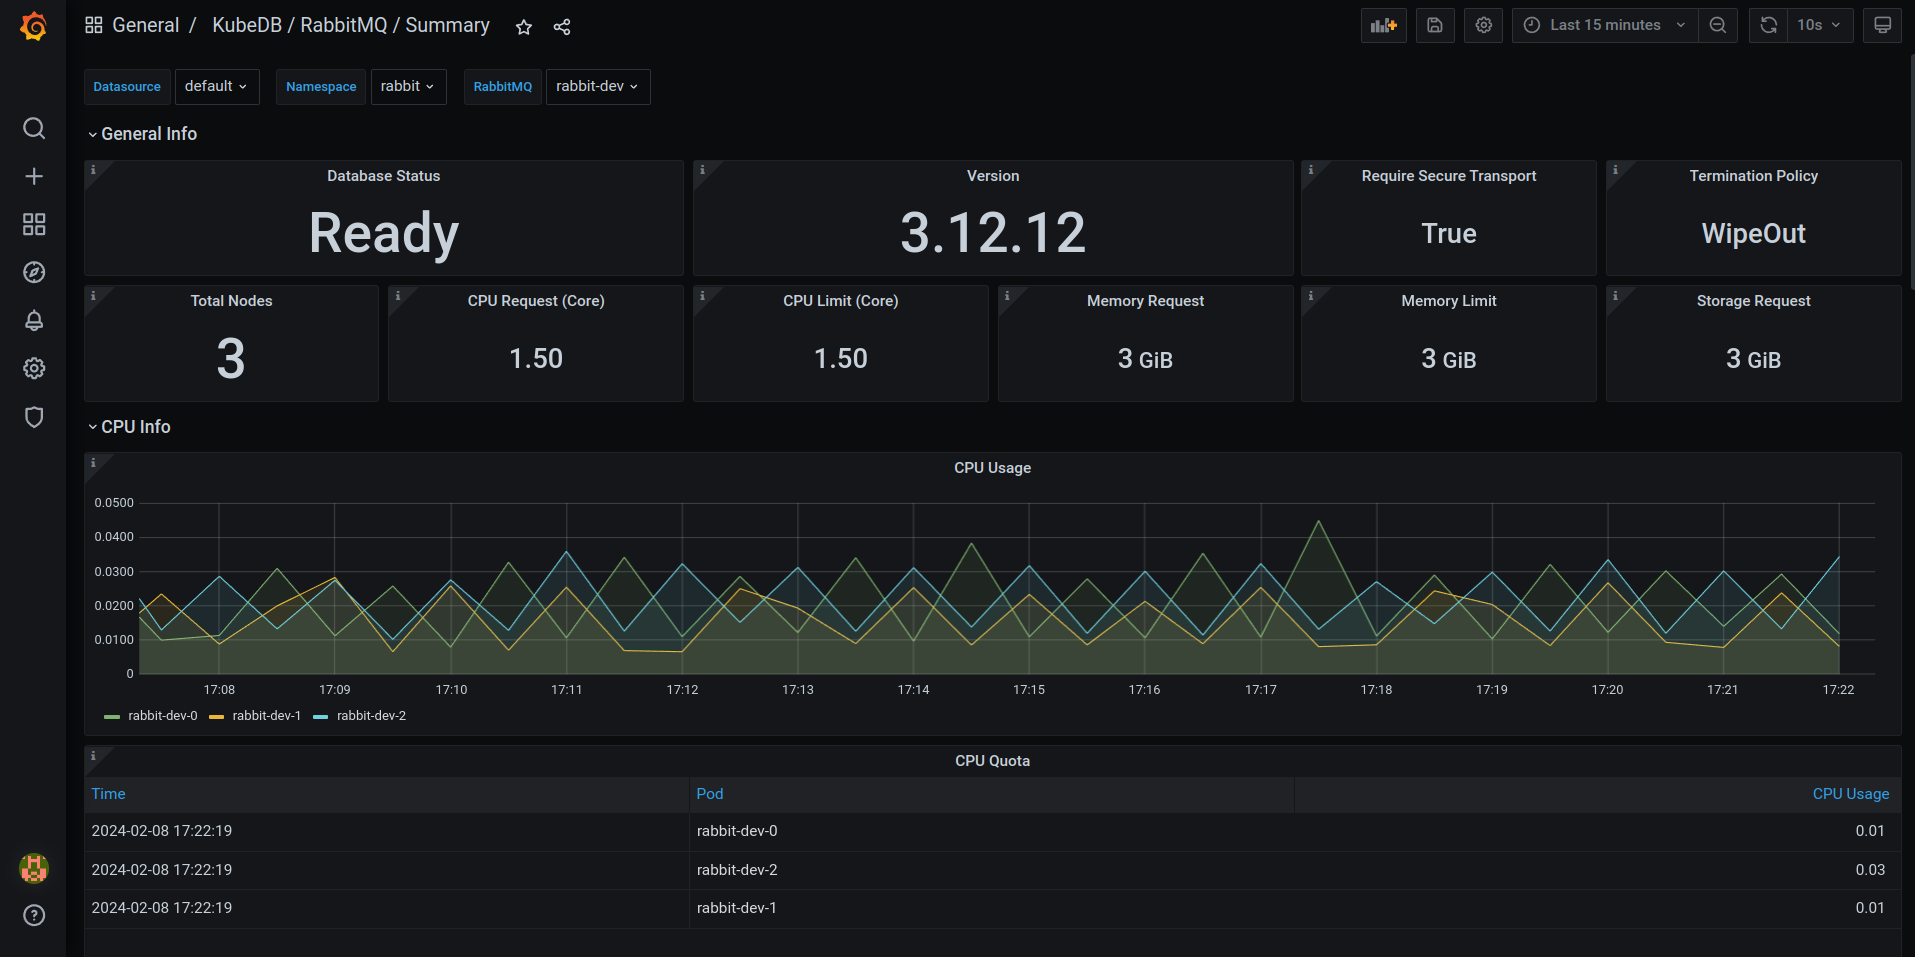Open the Dashboards icon in the sidebar
This screenshot has width=1915, height=957.
34,224
